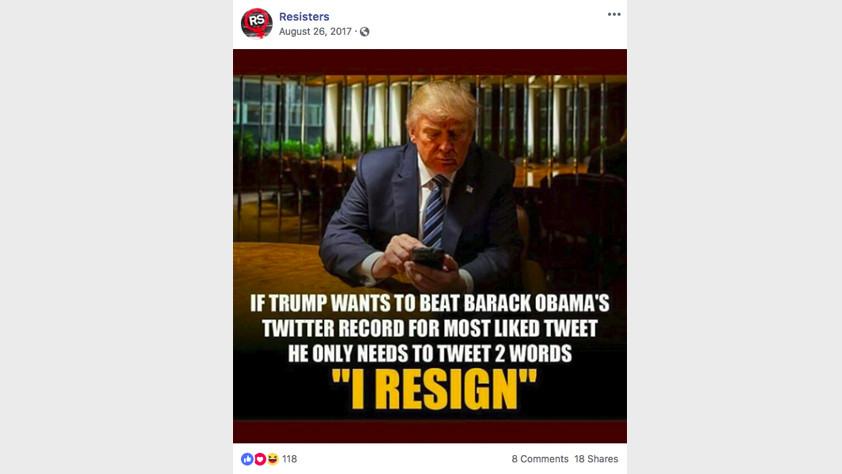Open the meme photo in the post
This screenshot has height=474, width=842.
(430, 246)
